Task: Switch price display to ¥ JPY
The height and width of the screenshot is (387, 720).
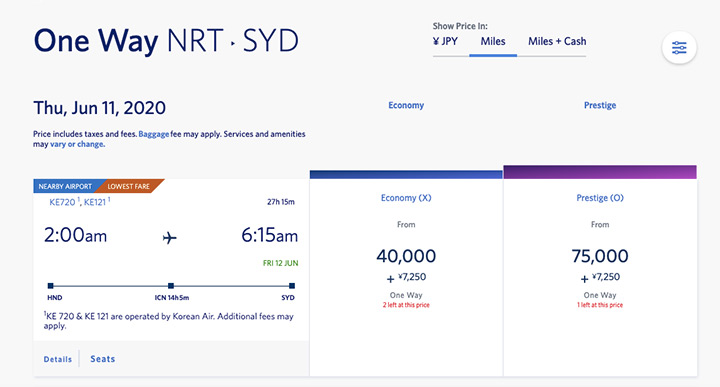Action: tap(445, 41)
